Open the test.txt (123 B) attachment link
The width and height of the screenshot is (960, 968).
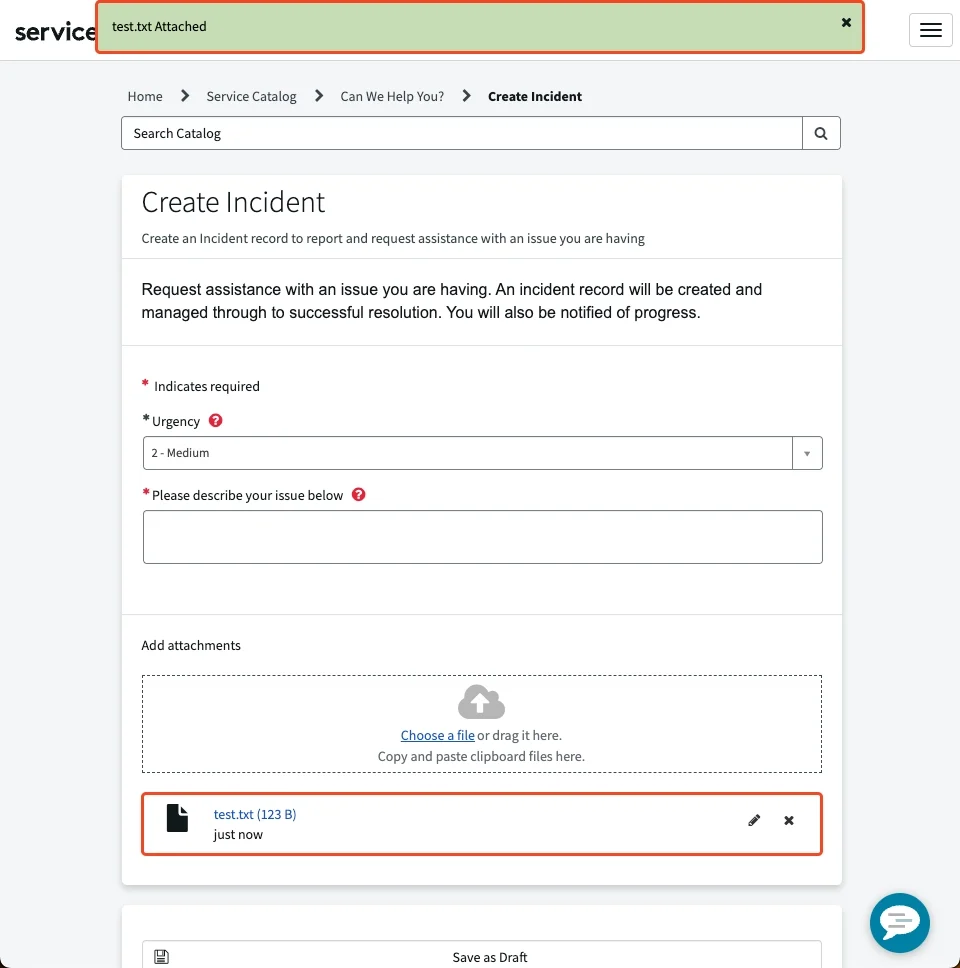tap(255, 815)
